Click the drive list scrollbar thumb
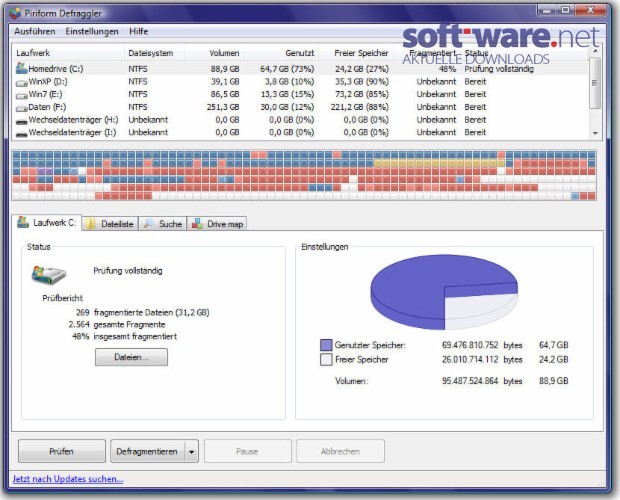The image size is (620, 500). click(x=595, y=83)
